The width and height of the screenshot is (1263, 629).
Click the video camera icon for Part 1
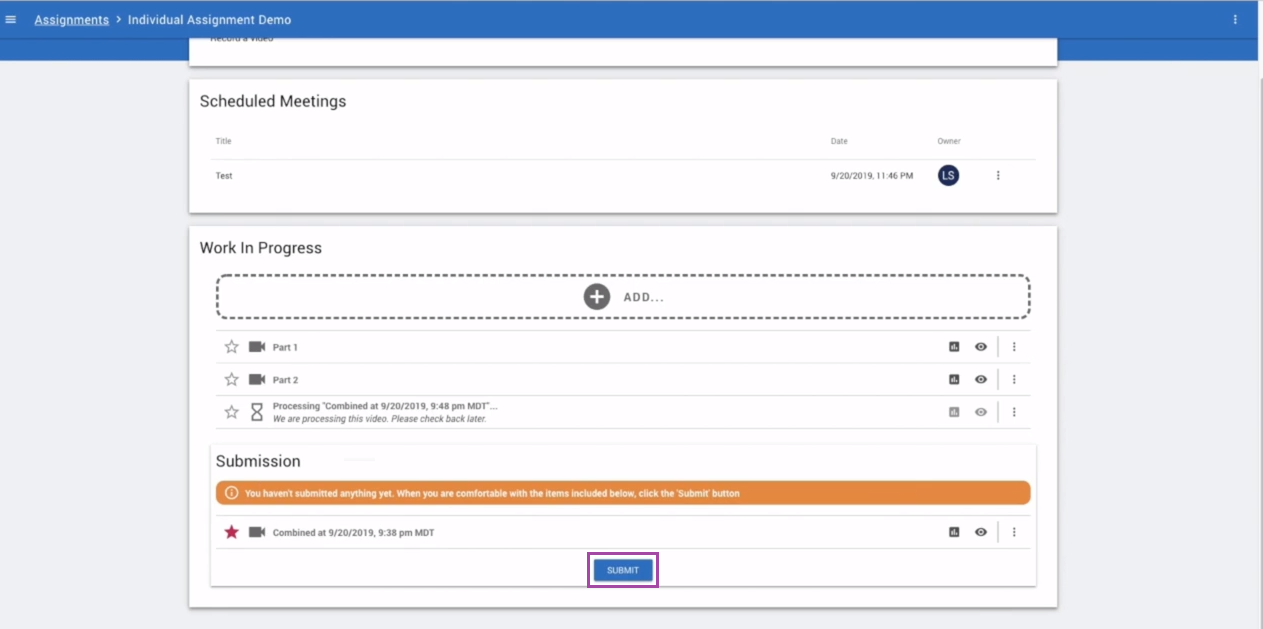(257, 347)
